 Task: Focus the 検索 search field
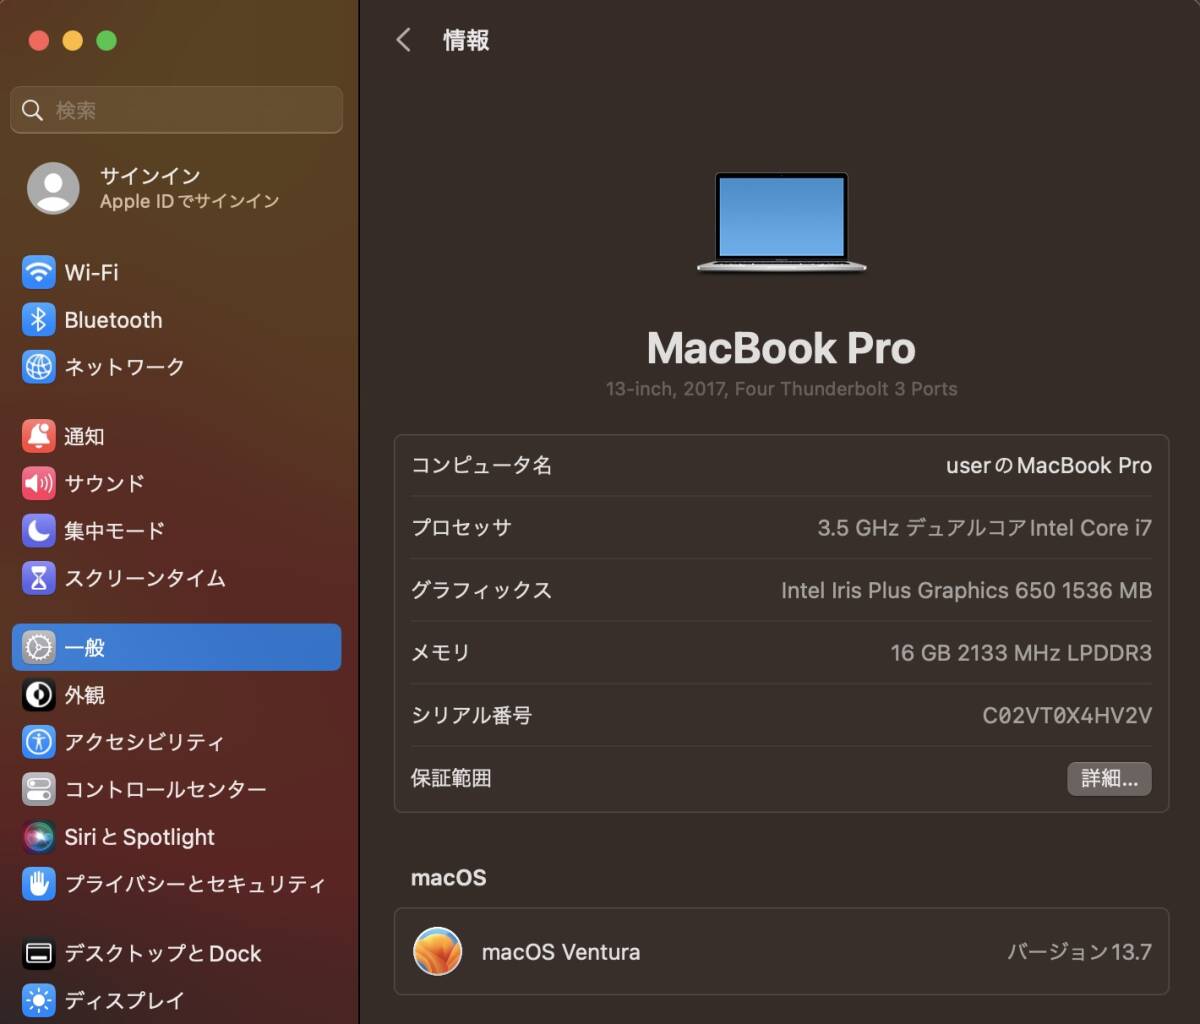pyautogui.click(x=176, y=110)
